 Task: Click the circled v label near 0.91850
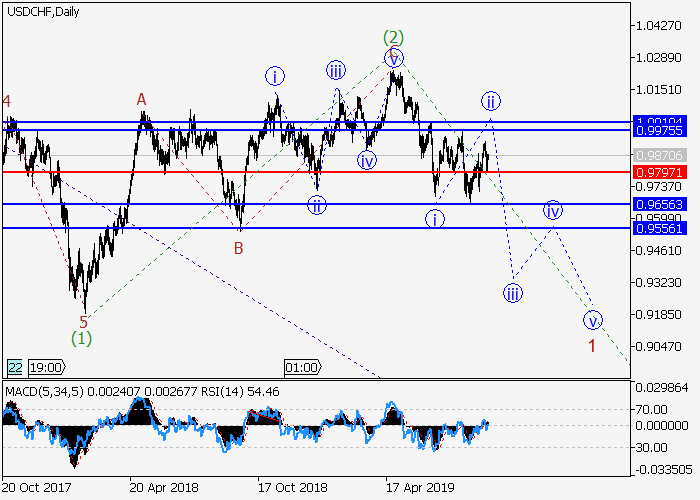tap(594, 321)
